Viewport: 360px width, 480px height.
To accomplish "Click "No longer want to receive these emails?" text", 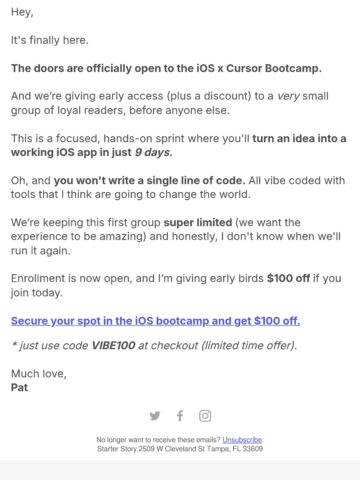I will click(x=158, y=440).
